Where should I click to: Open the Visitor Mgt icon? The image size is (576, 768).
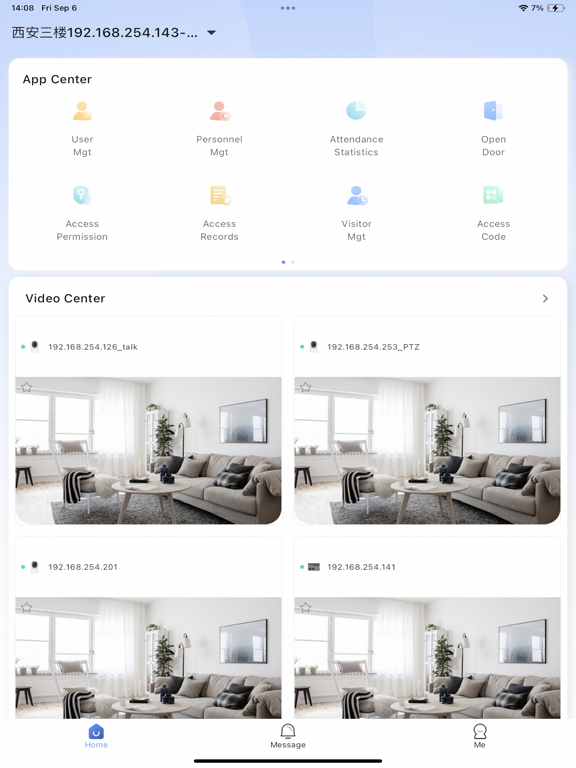pos(357,195)
